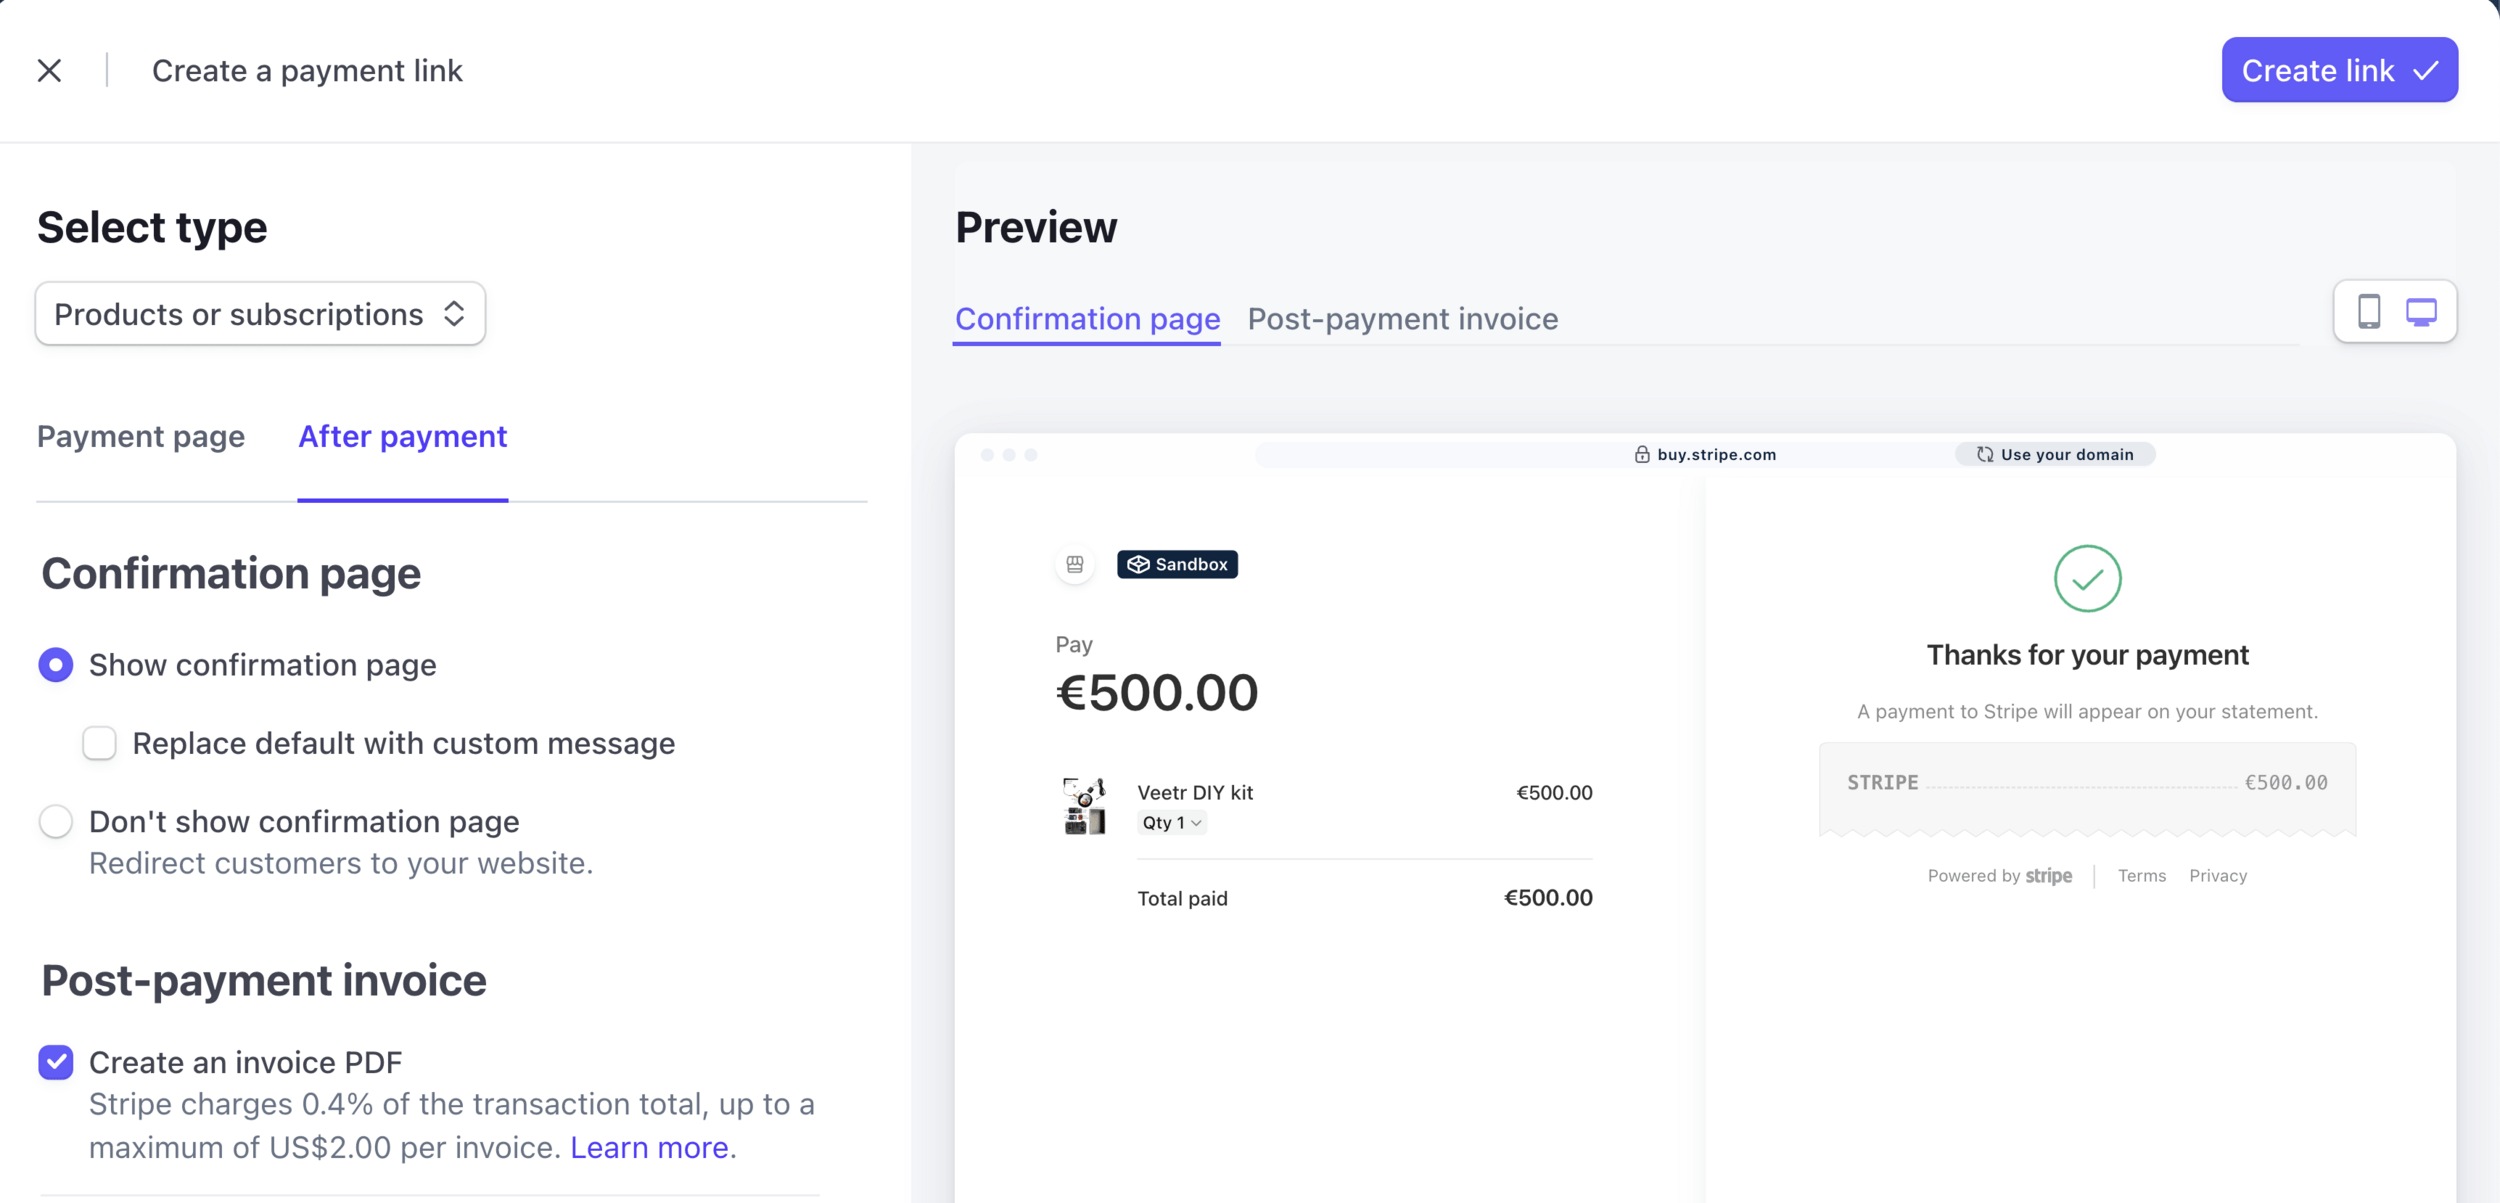Open the Learn more invoice link
Image resolution: width=2500 pixels, height=1203 pixels.
pos(649,1147)
